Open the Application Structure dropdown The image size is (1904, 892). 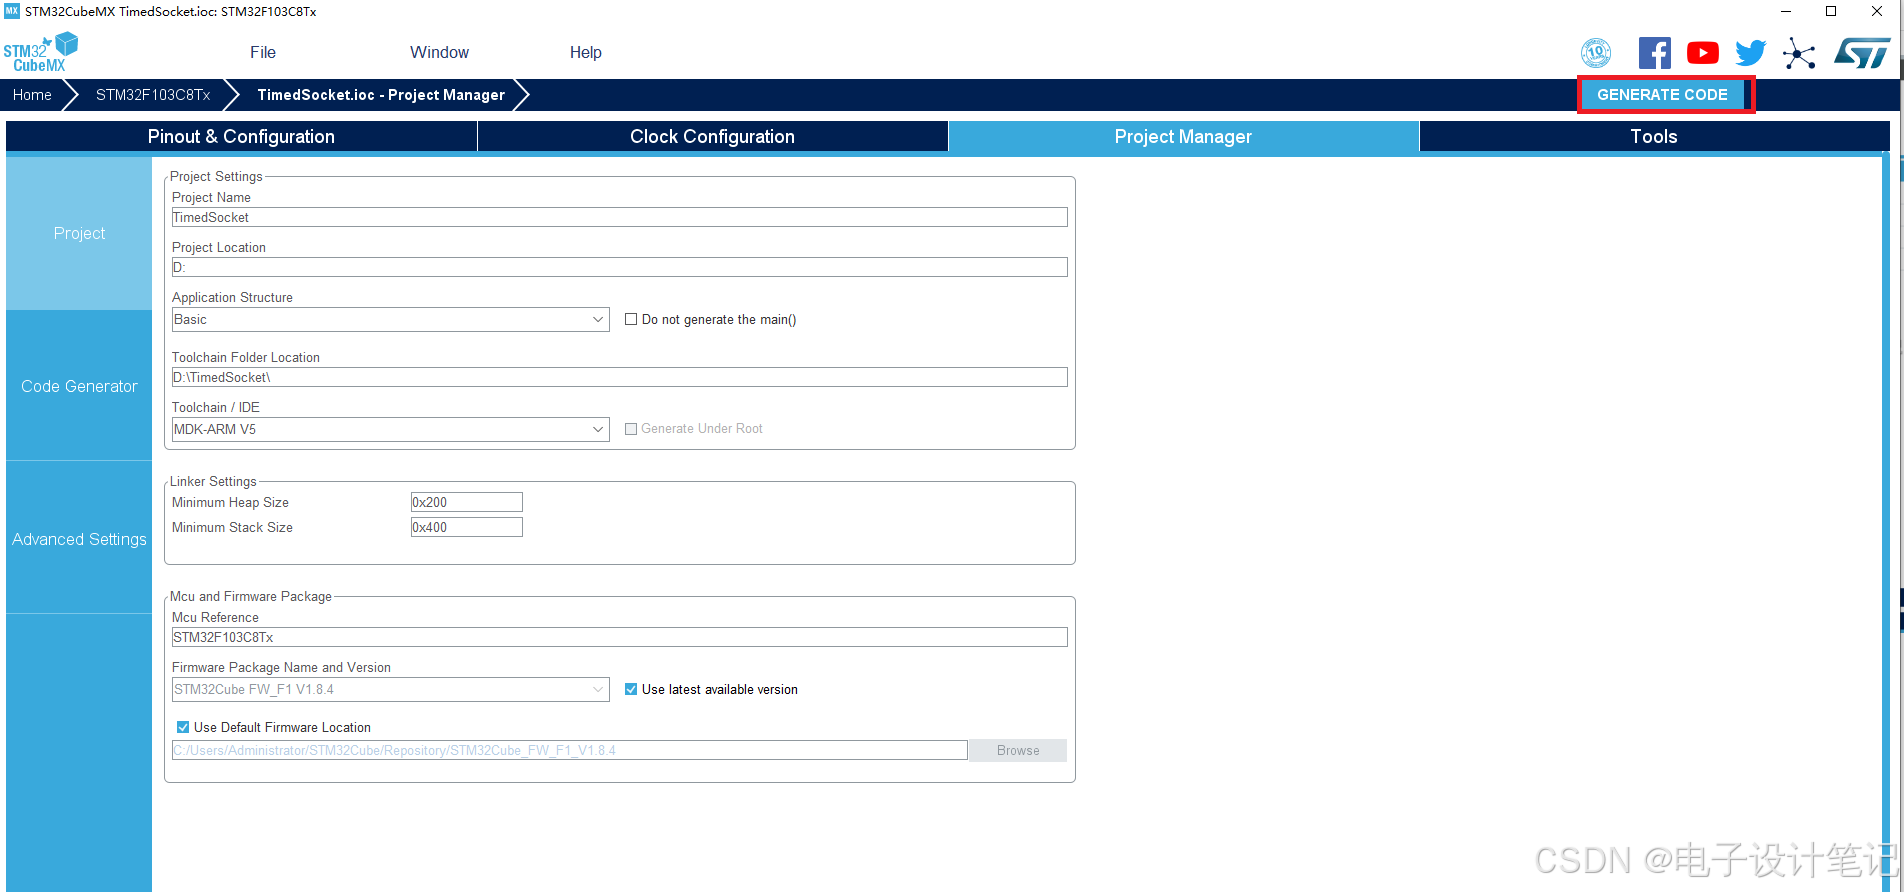(x=390, y=319)
